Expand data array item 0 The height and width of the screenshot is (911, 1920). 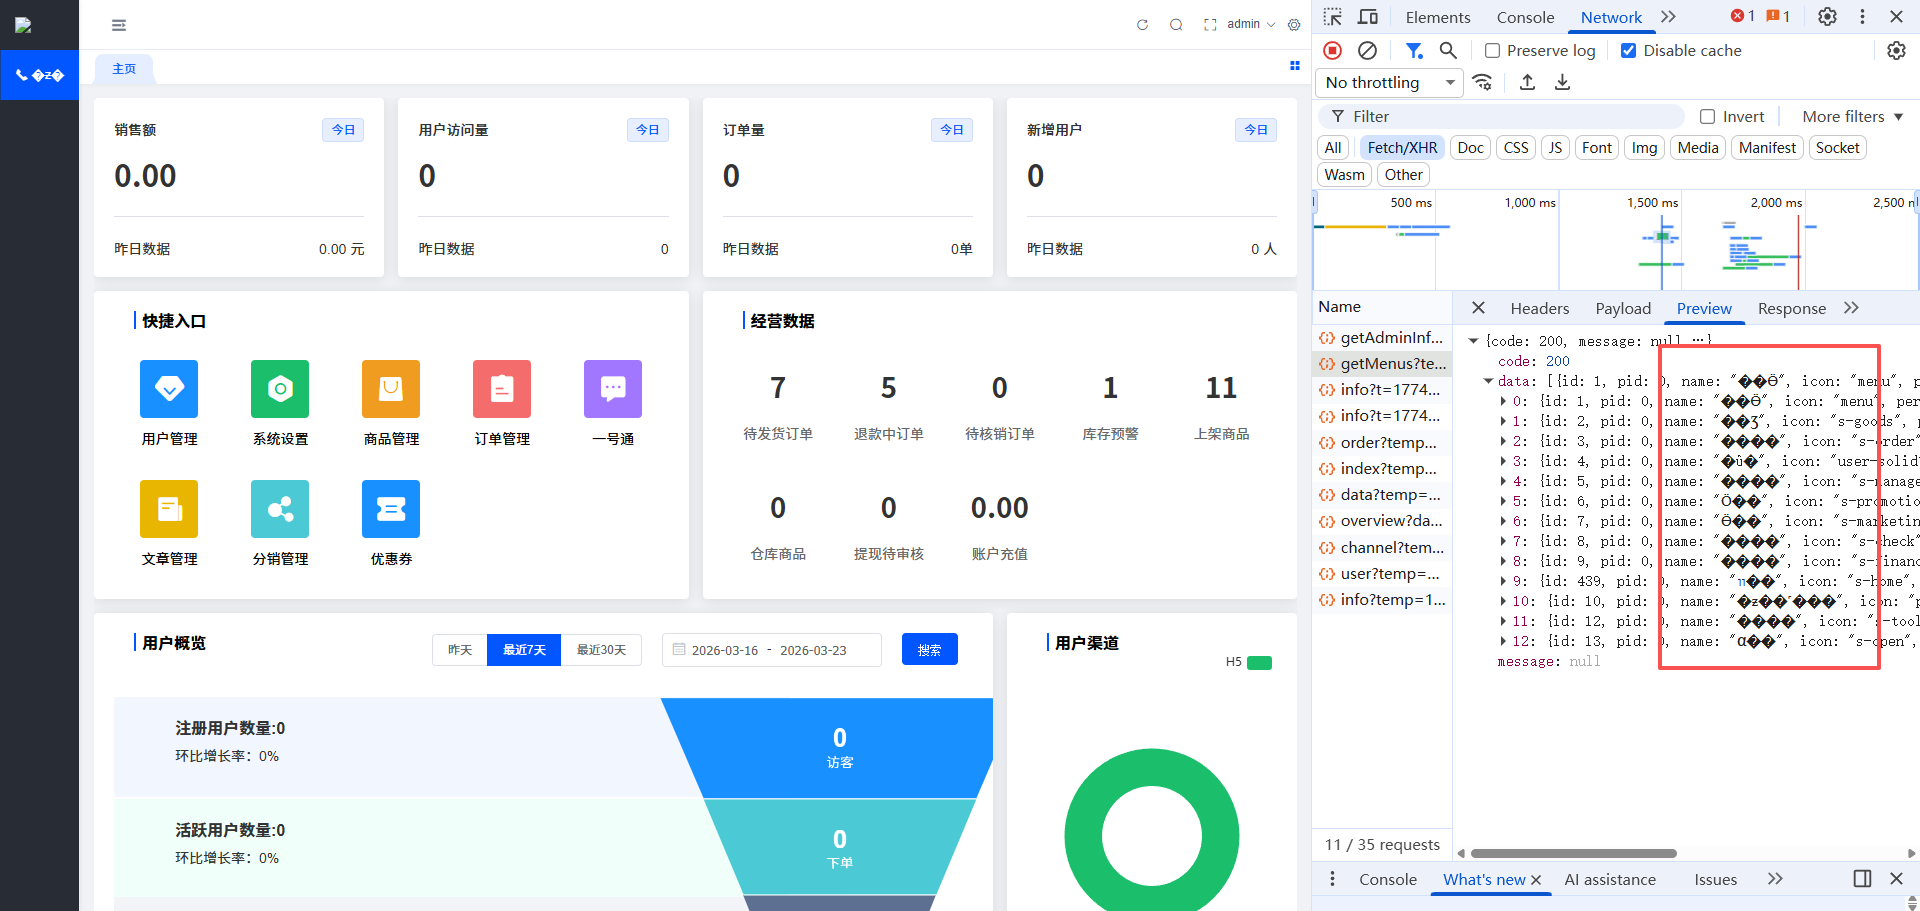[x=1504, y=402]
